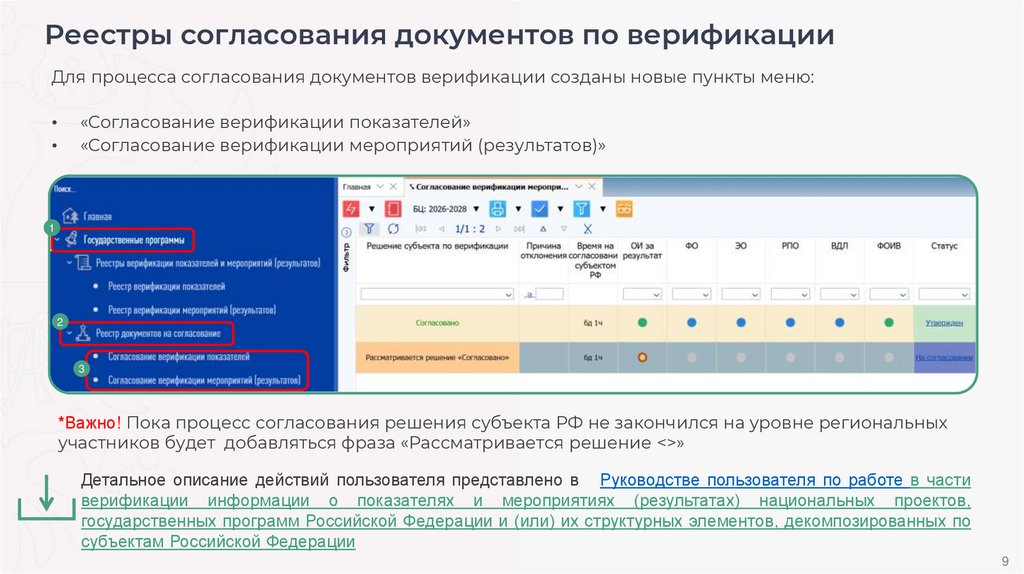
Task: Close the Главная tab
Action: coord(393,187)
